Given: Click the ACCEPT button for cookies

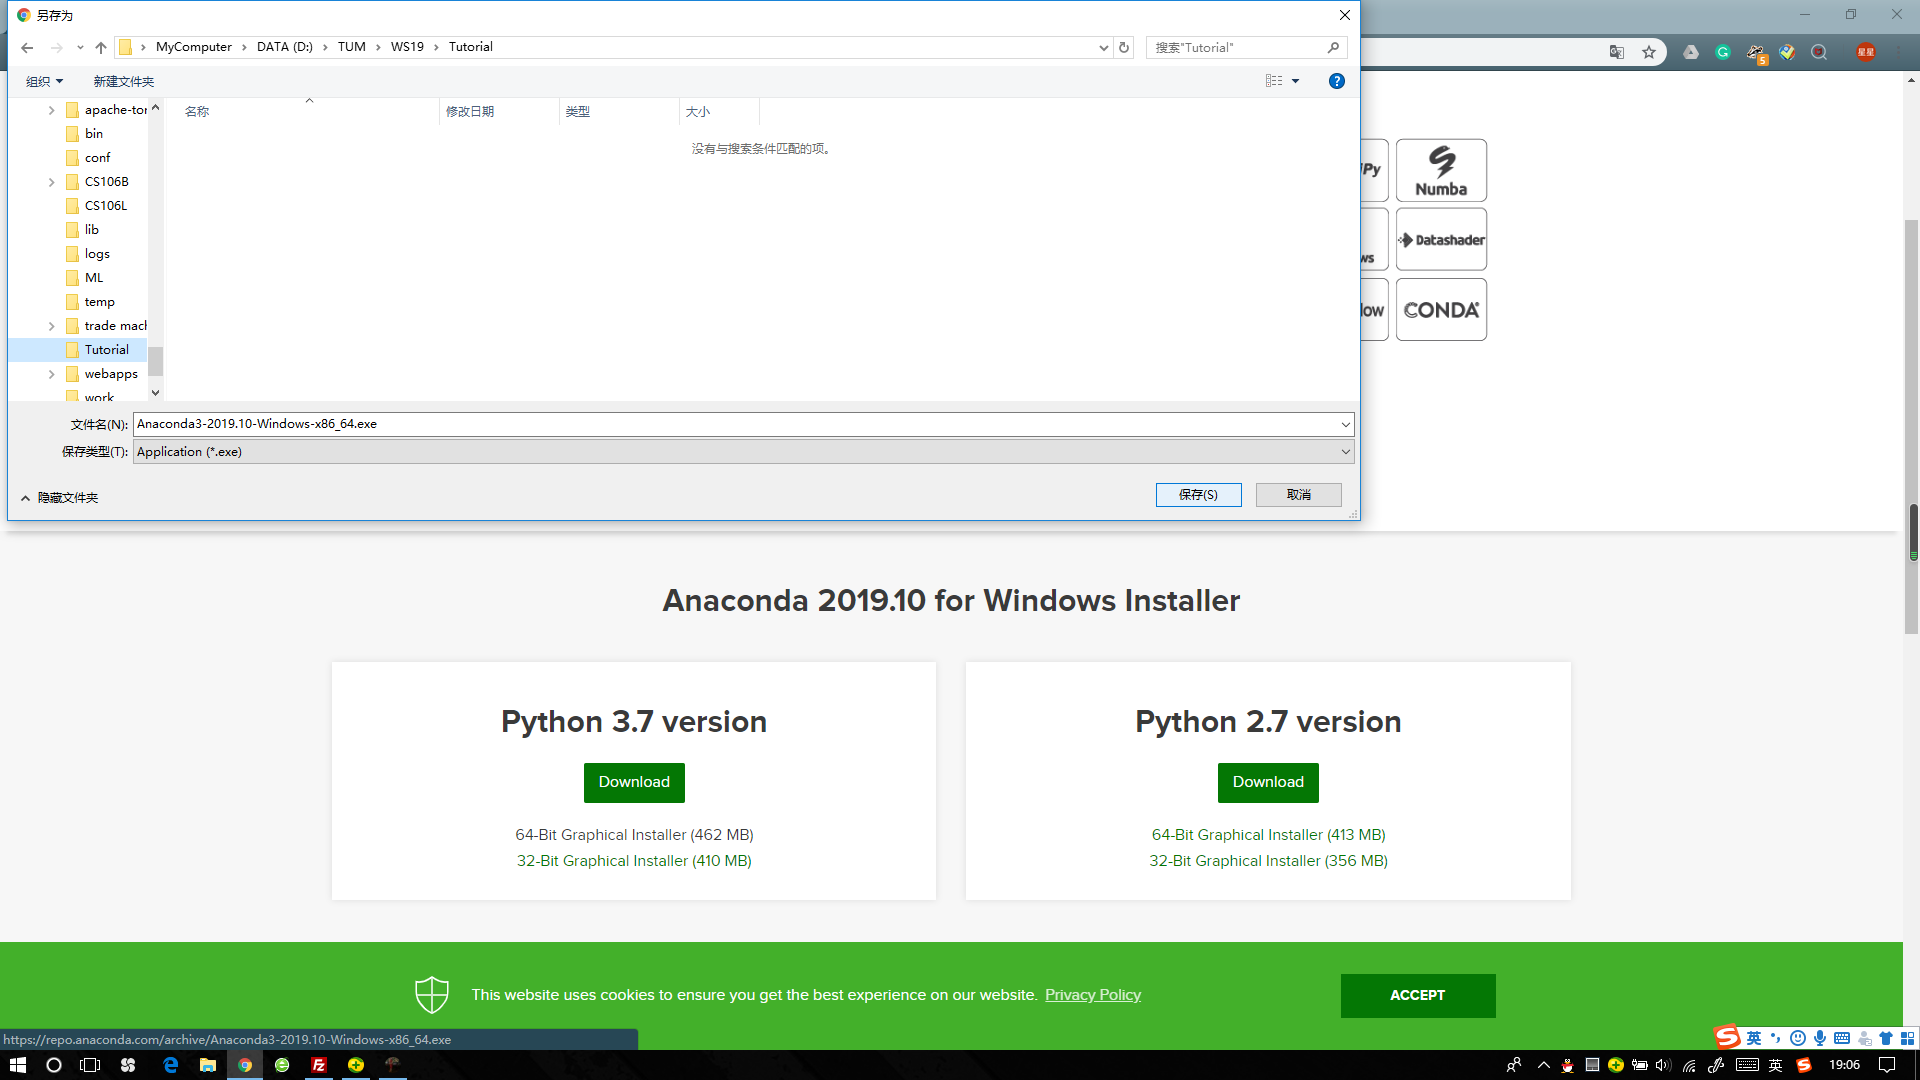Looking at the screenshot, I should pos(1418,994).
